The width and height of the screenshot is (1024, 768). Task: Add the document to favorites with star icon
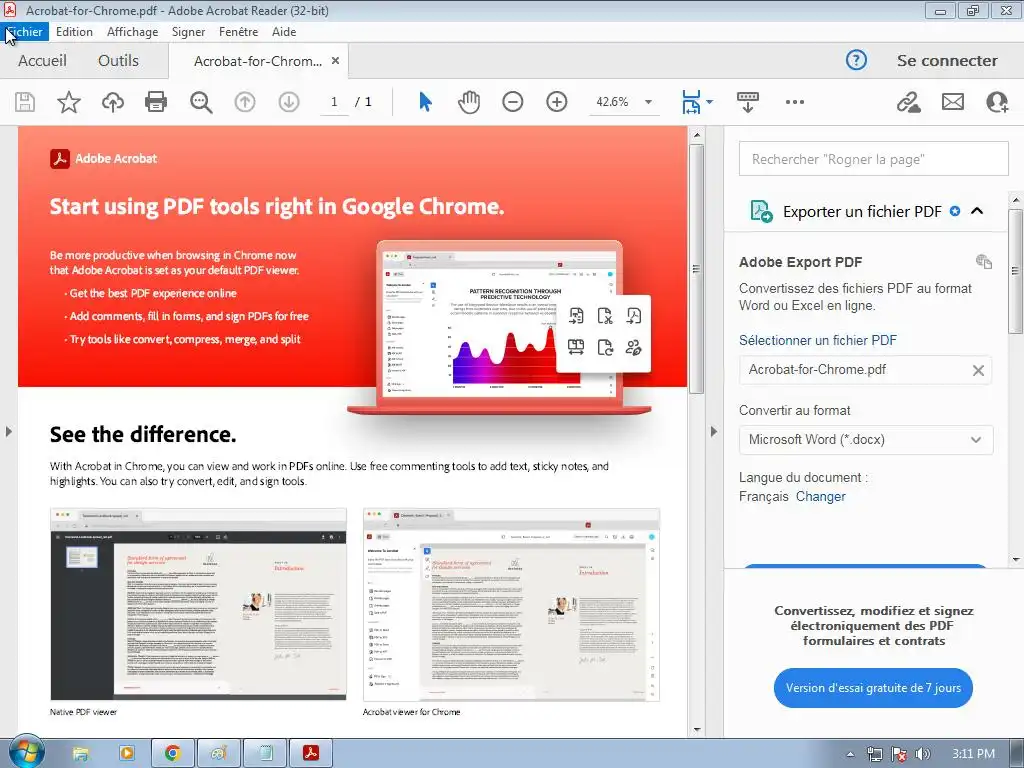69,102
